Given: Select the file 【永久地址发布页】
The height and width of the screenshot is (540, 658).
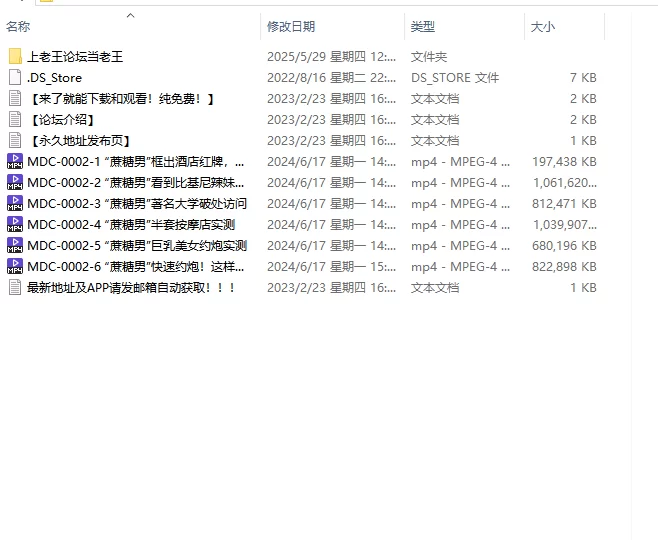Looking at the screenshot, I should click(x=80, y=141).
